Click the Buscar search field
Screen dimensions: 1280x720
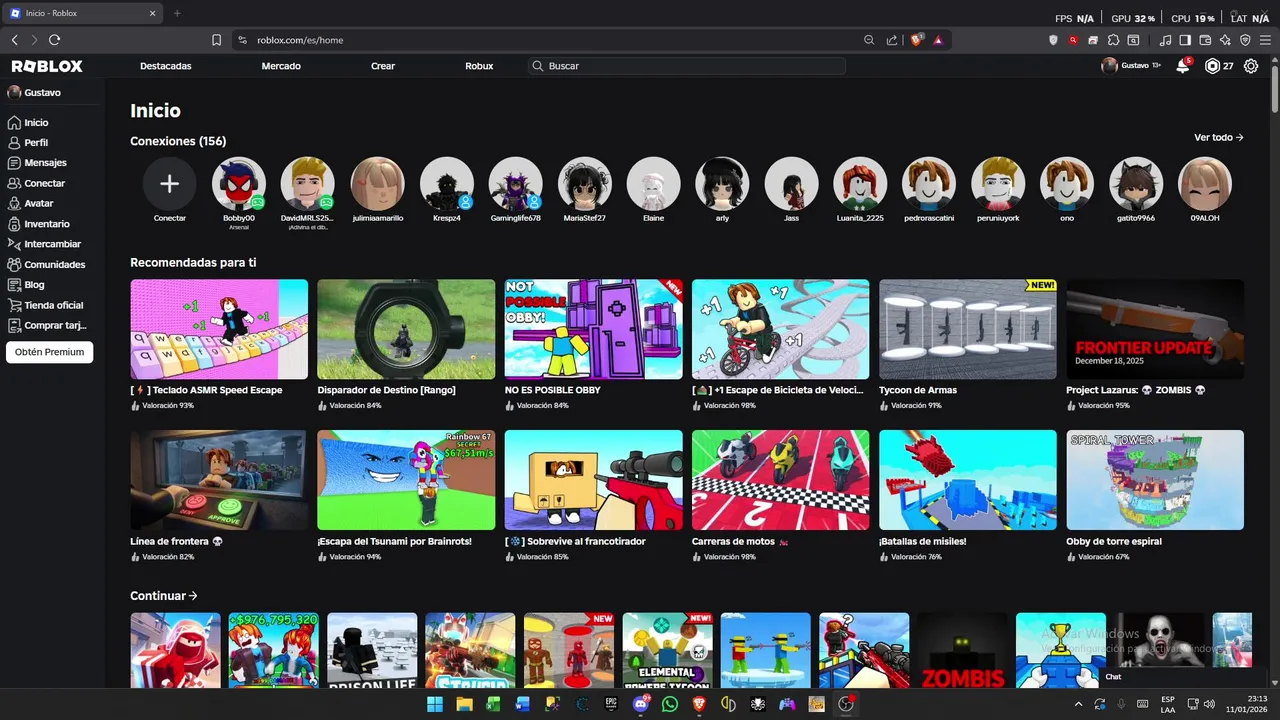(x=687, y=66)
